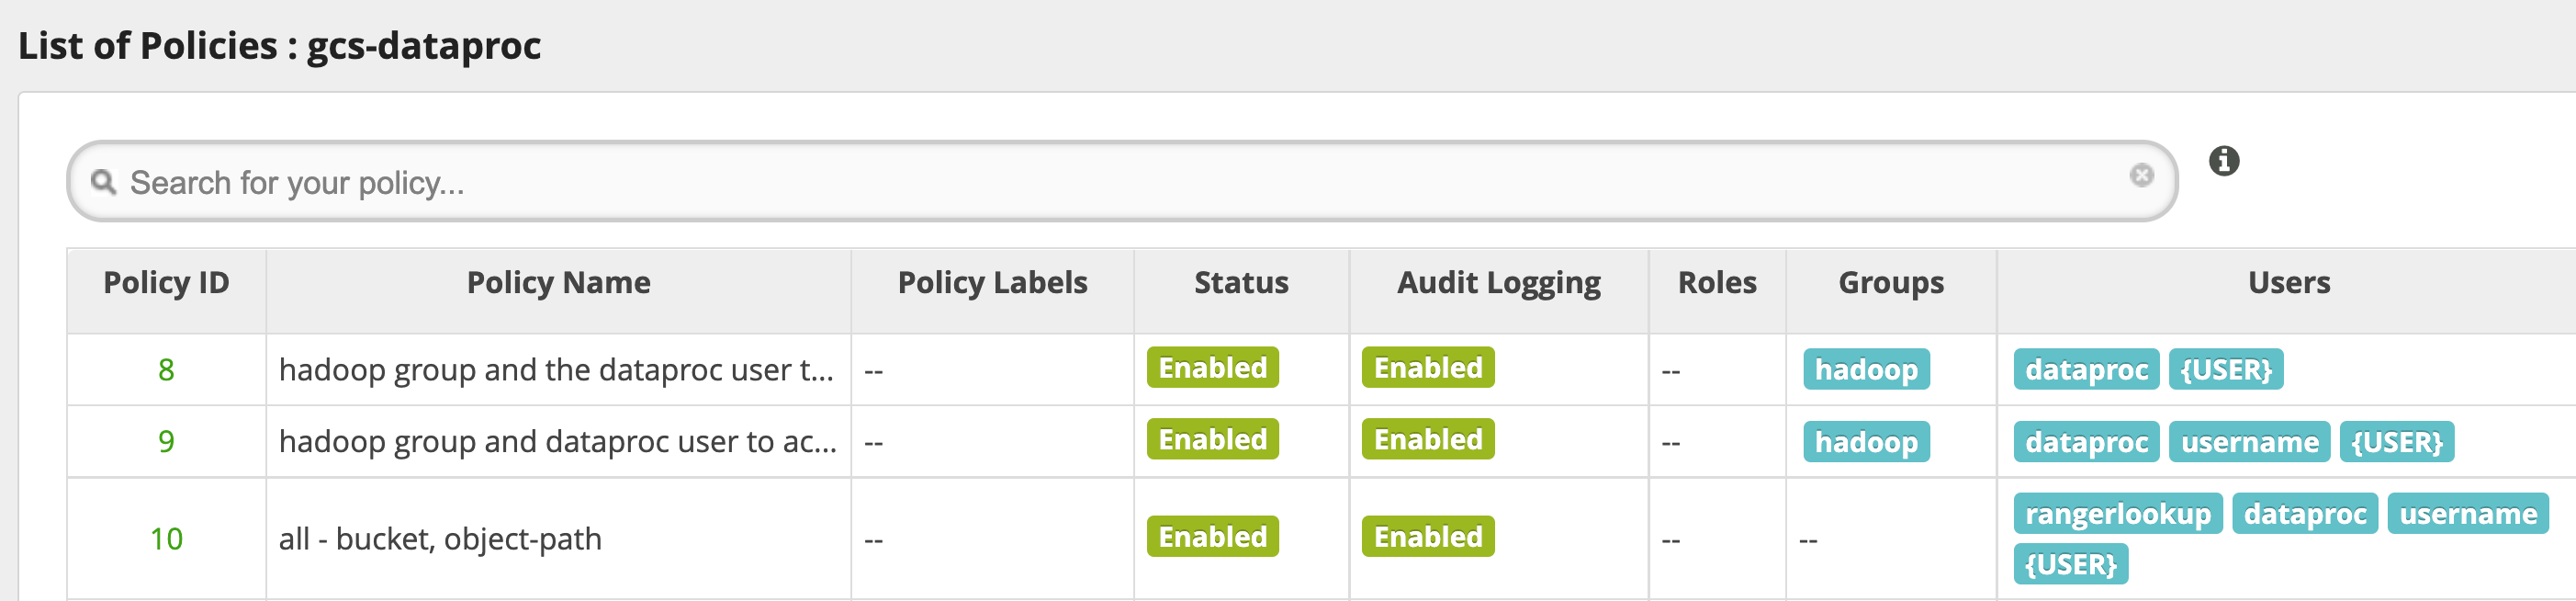Click rangerlookup user tag in policy 10
Screen dimensions: 2576x601
pyautogui.click(x=2117, y=514)
